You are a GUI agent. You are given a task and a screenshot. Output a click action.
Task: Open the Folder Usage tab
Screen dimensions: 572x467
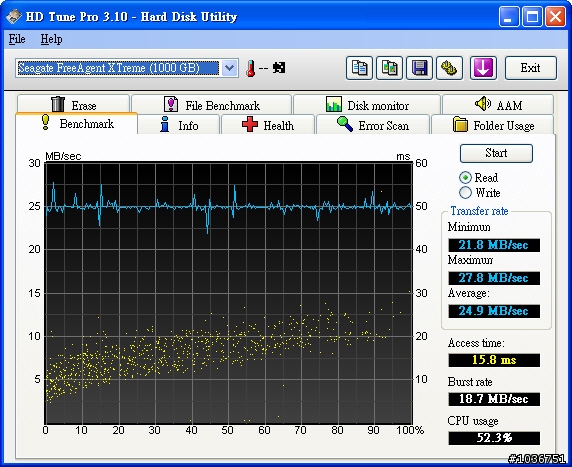click(492, 125)
